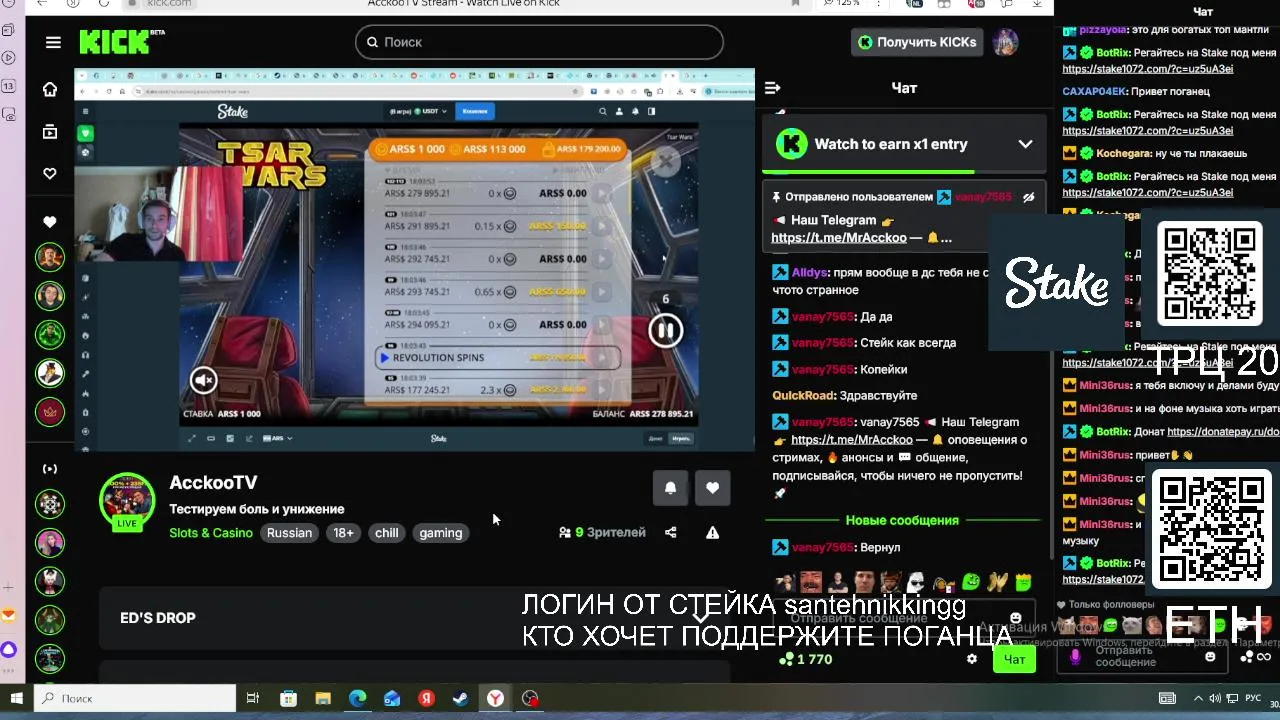The image size is (1280, 720).
Task: Click РУС keyboard language indicator
Action: click(1251, 698)
